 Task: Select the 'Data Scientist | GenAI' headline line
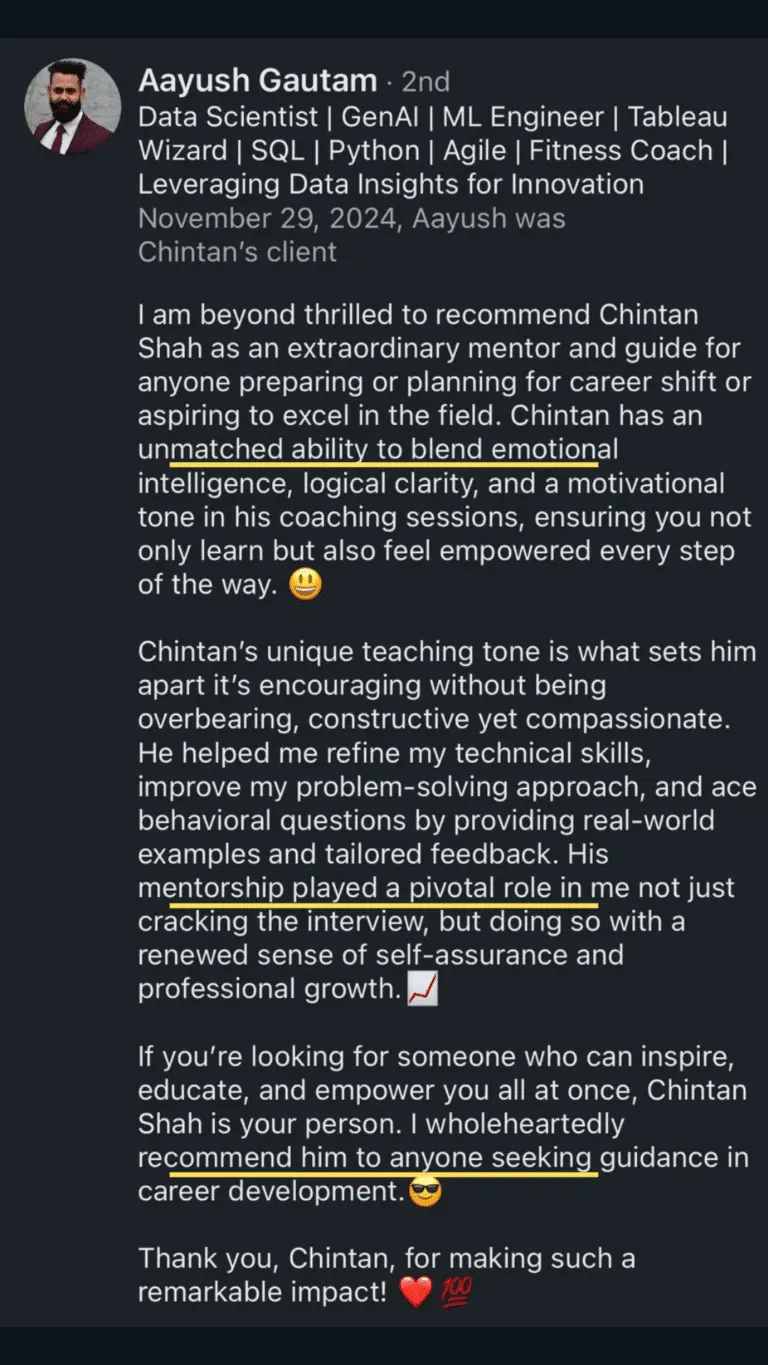[433, 118]
